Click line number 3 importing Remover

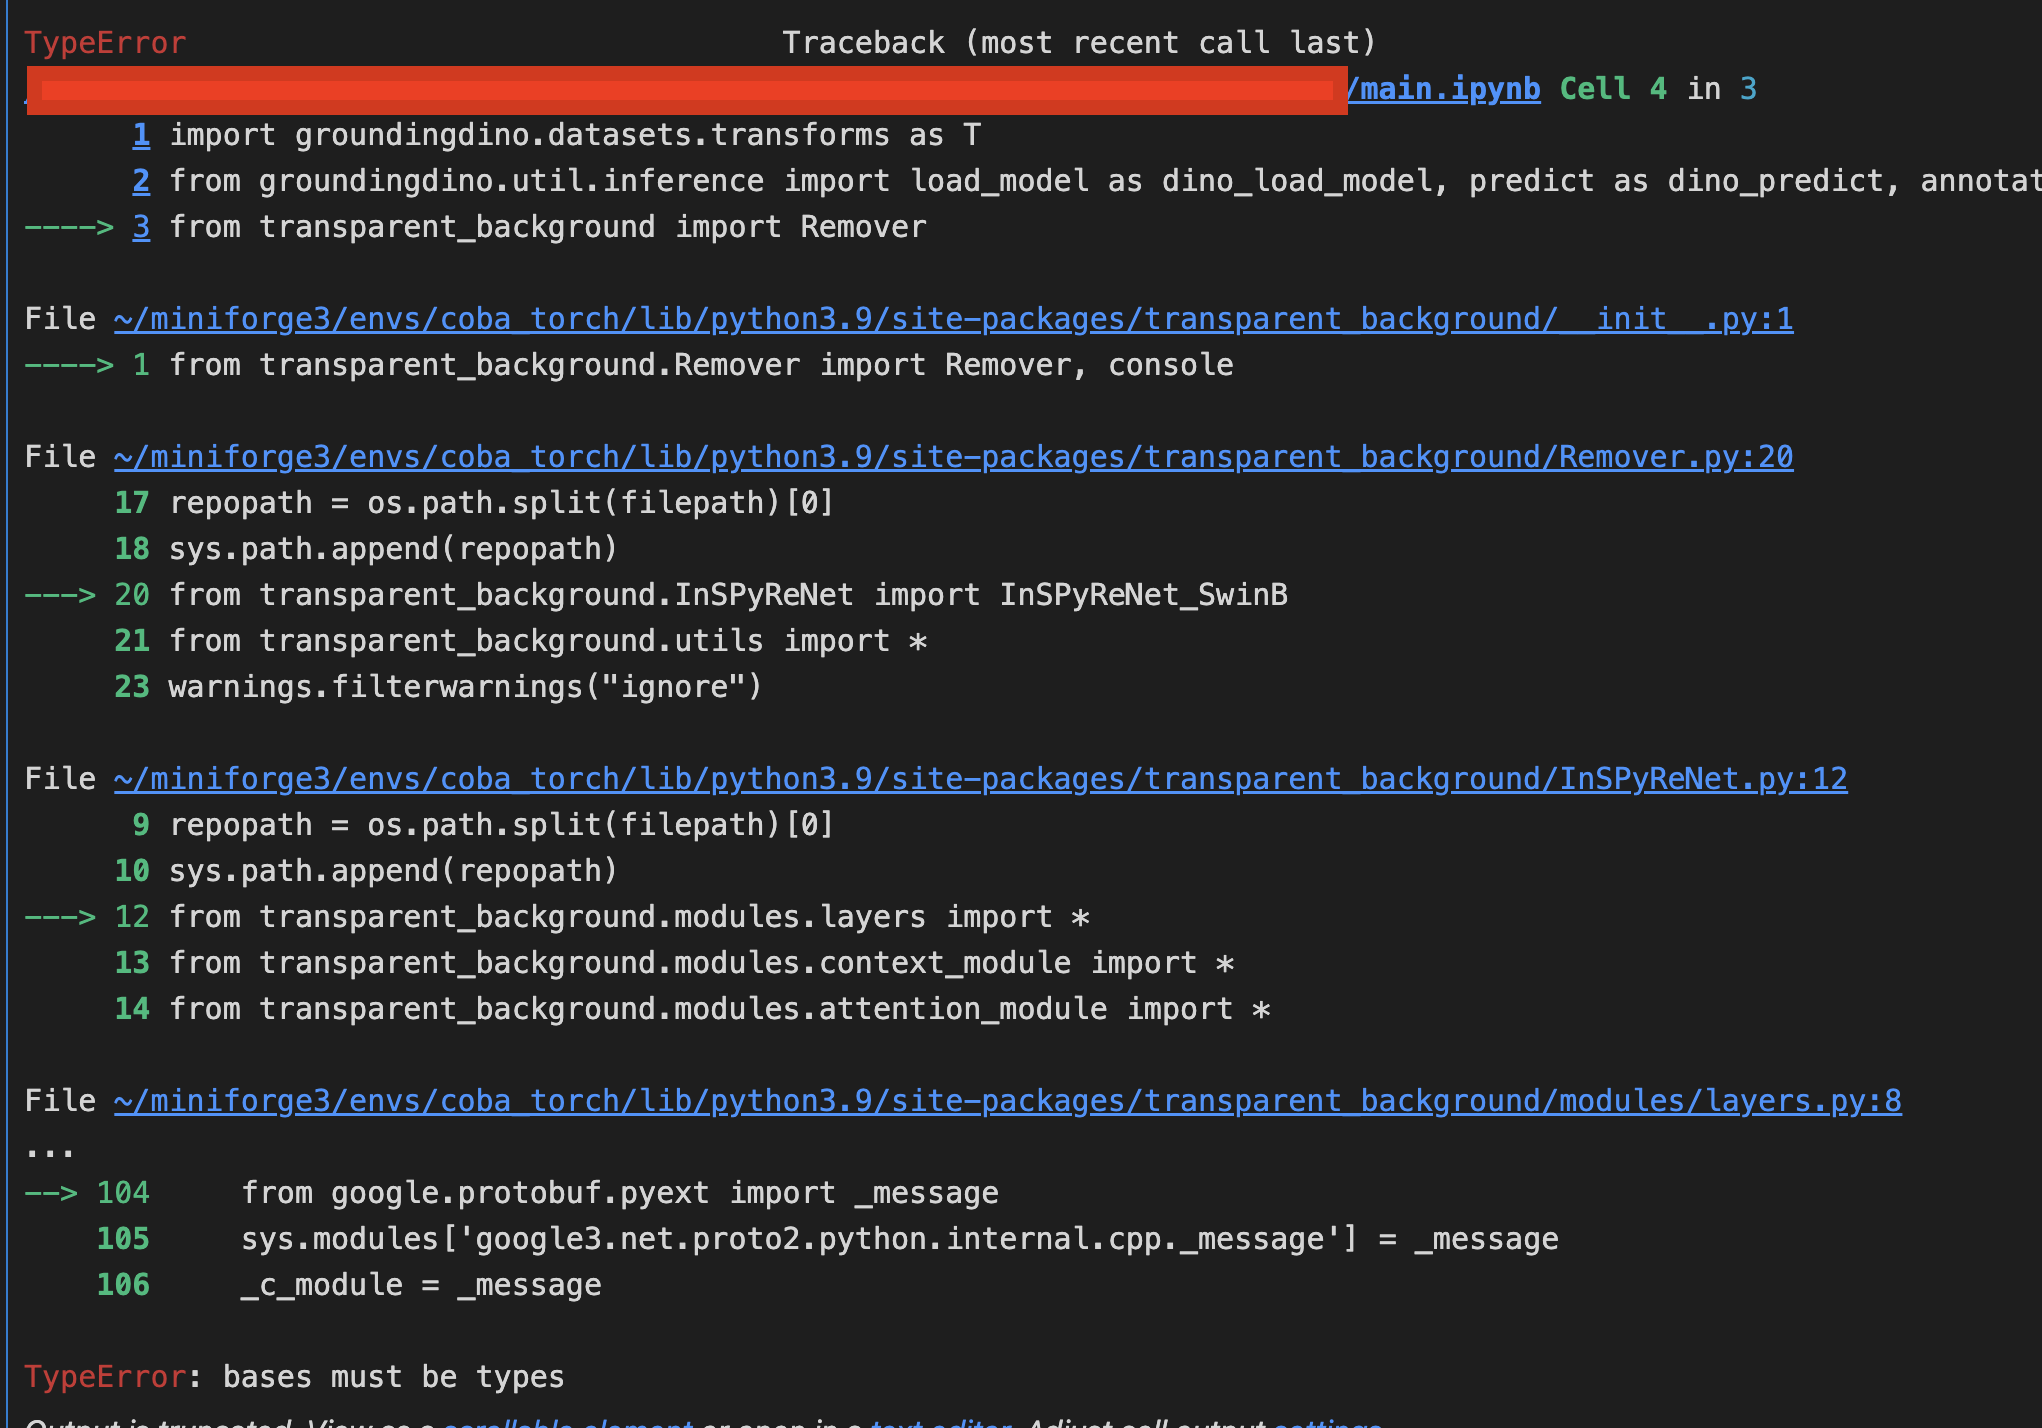click(141, 226)
